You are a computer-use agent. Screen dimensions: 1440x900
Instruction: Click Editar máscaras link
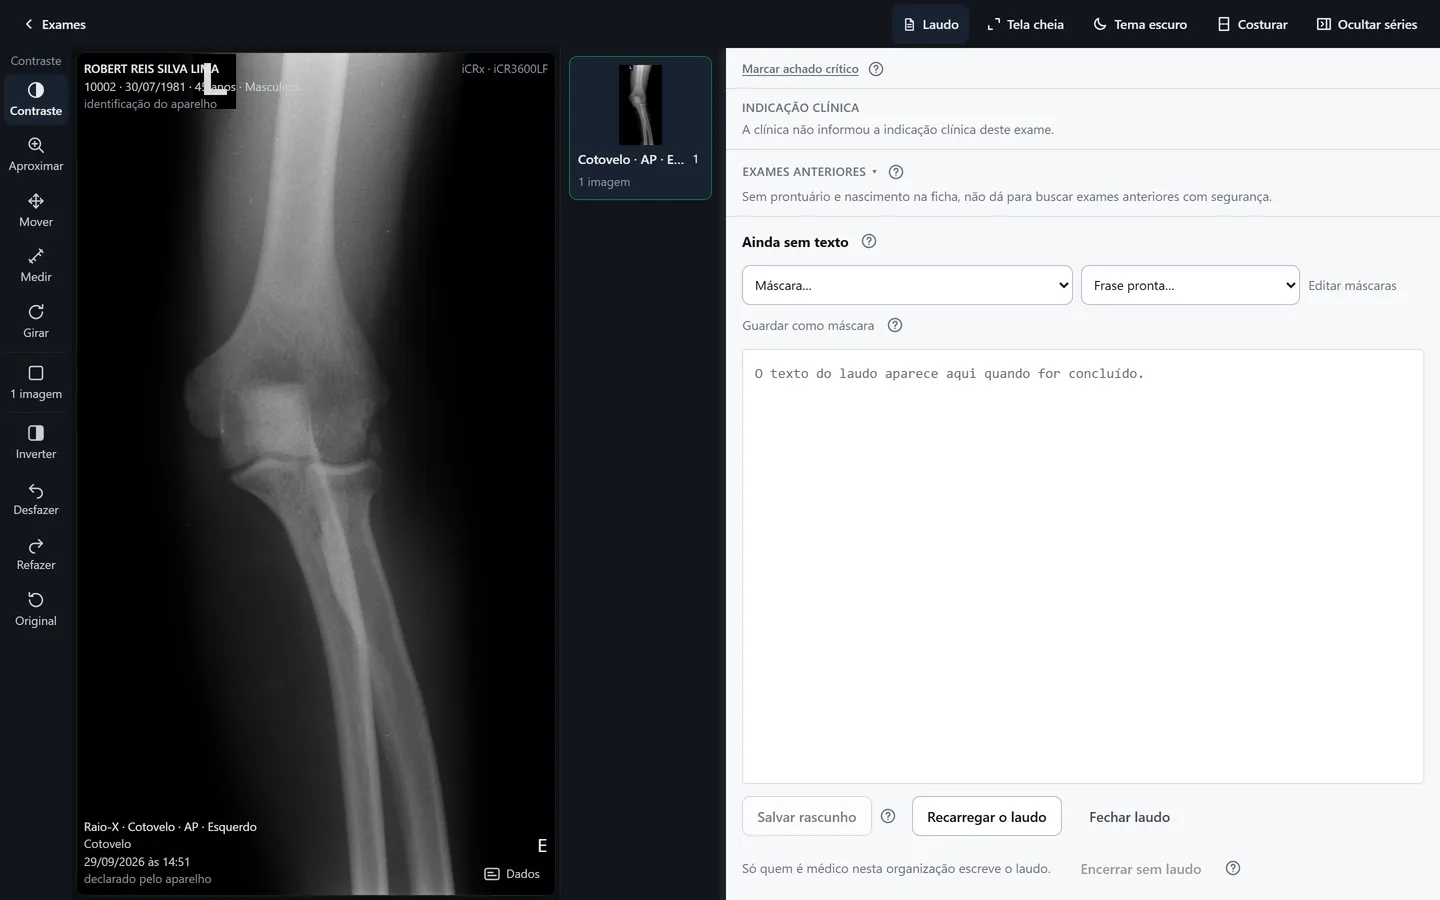(x=1352, y=286)
